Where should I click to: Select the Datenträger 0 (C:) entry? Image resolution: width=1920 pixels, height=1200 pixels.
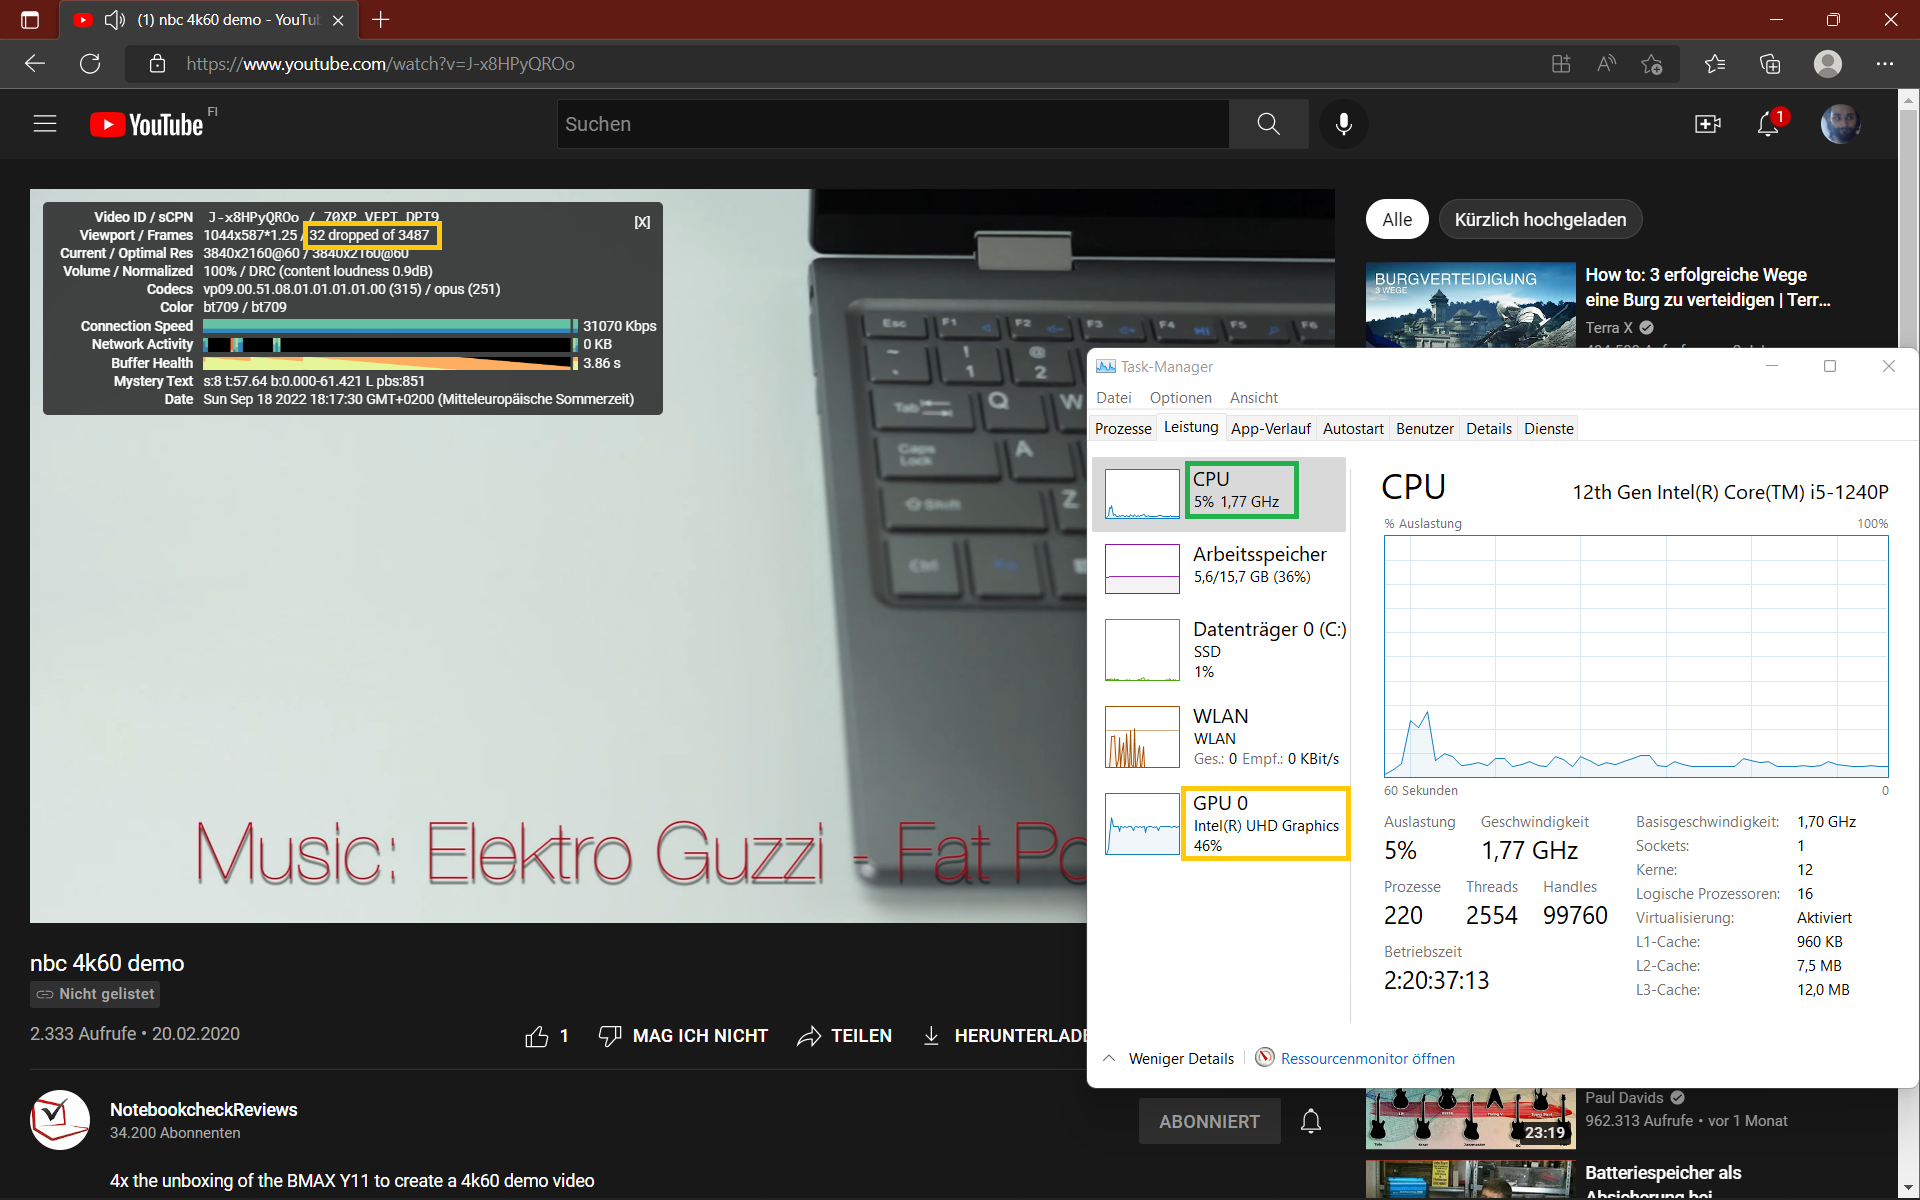tap(1219, 650)
